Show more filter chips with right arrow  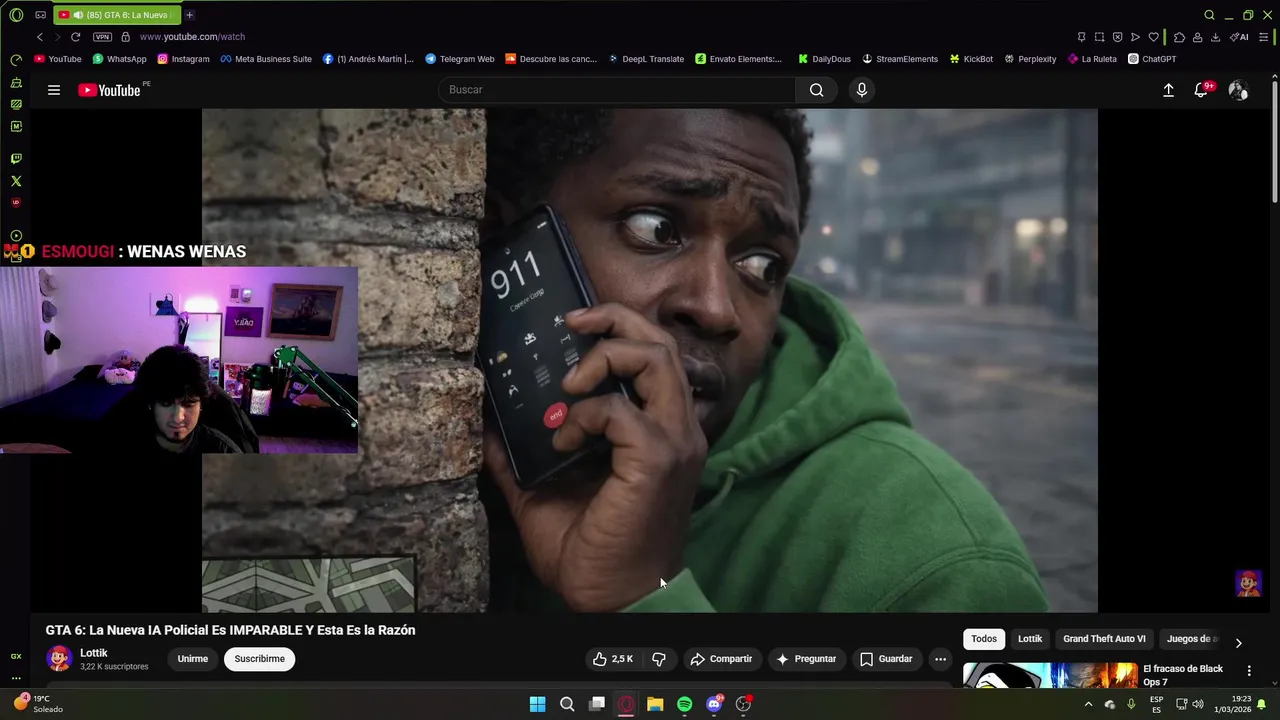click(1238, 643)
